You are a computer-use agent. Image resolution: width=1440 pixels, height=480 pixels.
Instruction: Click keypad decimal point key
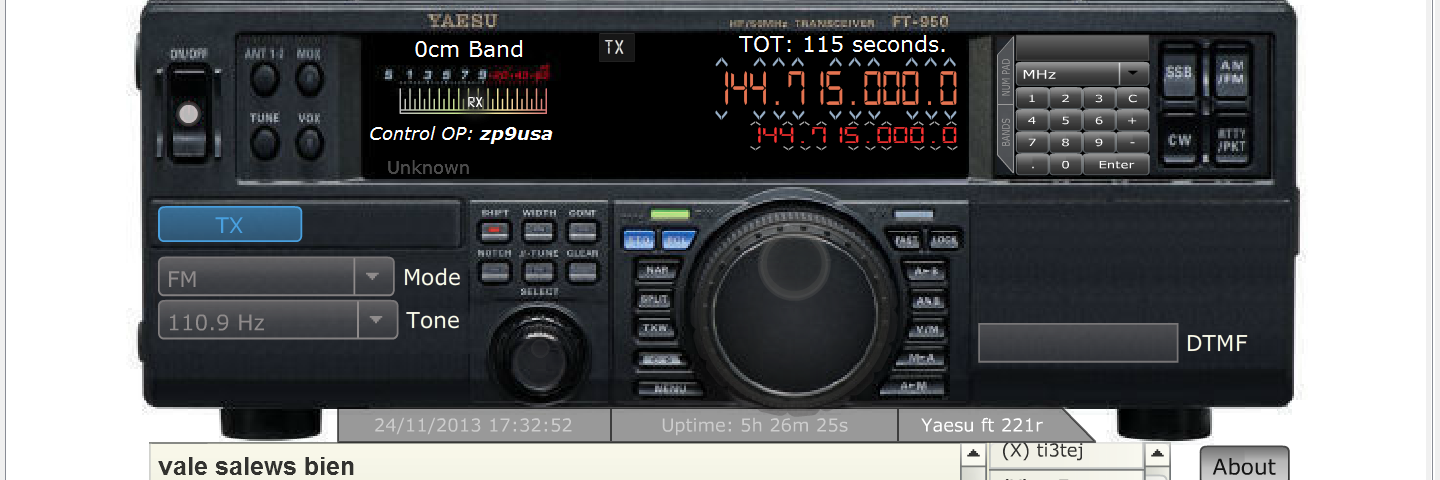pyautogui.click(x=1032, y=165)
